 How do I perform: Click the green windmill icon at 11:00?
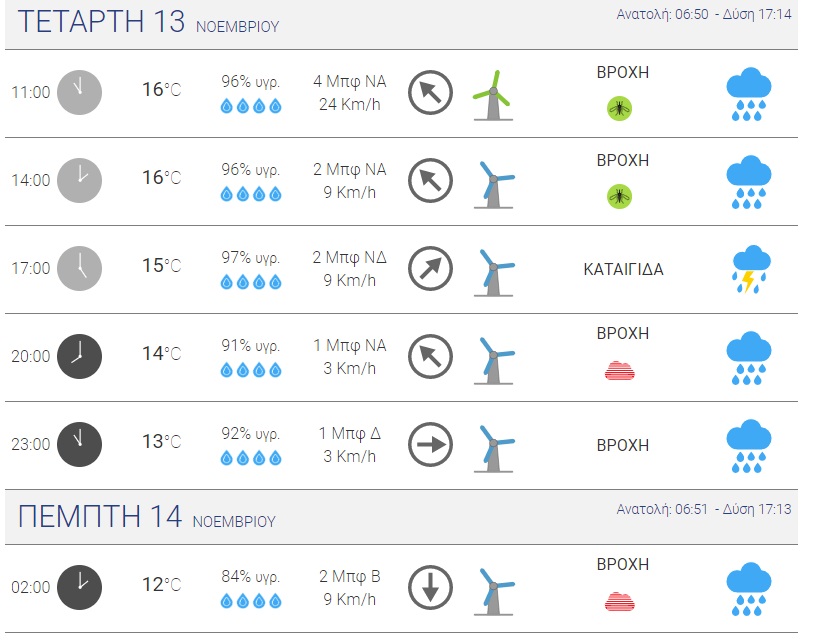pos(491,94)
